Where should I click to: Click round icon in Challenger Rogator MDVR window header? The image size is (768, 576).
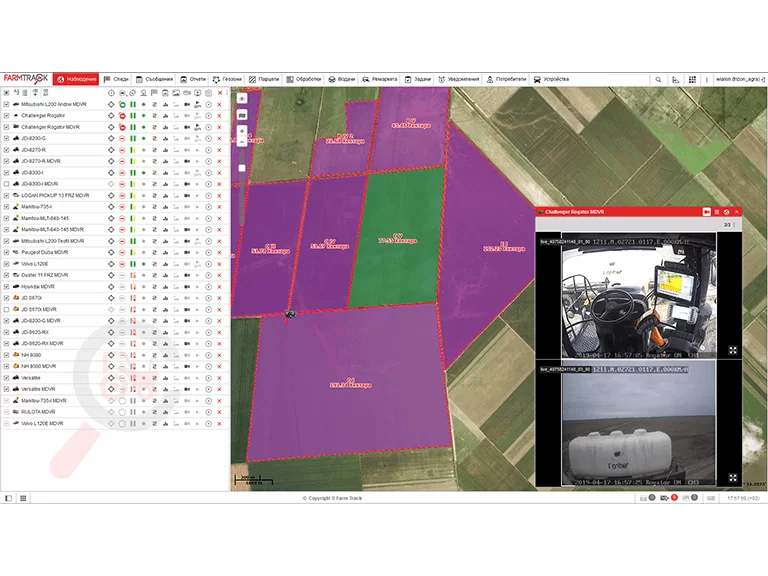[727, 212]
